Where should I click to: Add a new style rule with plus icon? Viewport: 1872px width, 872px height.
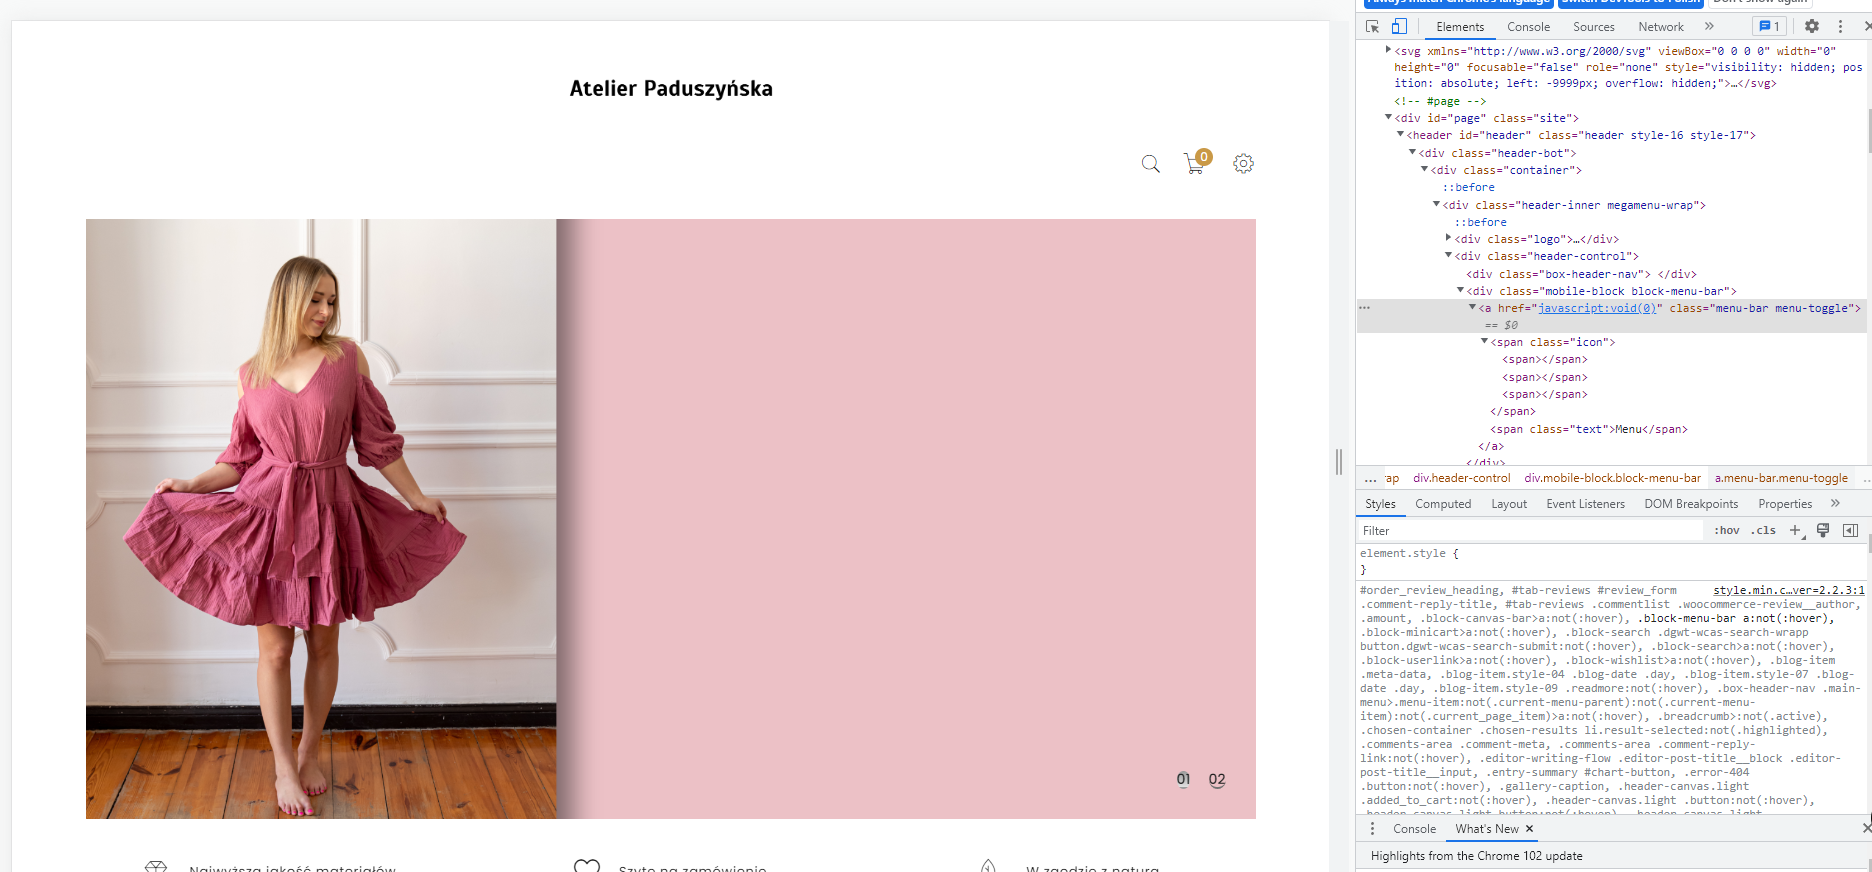[x=1796, y=531]
